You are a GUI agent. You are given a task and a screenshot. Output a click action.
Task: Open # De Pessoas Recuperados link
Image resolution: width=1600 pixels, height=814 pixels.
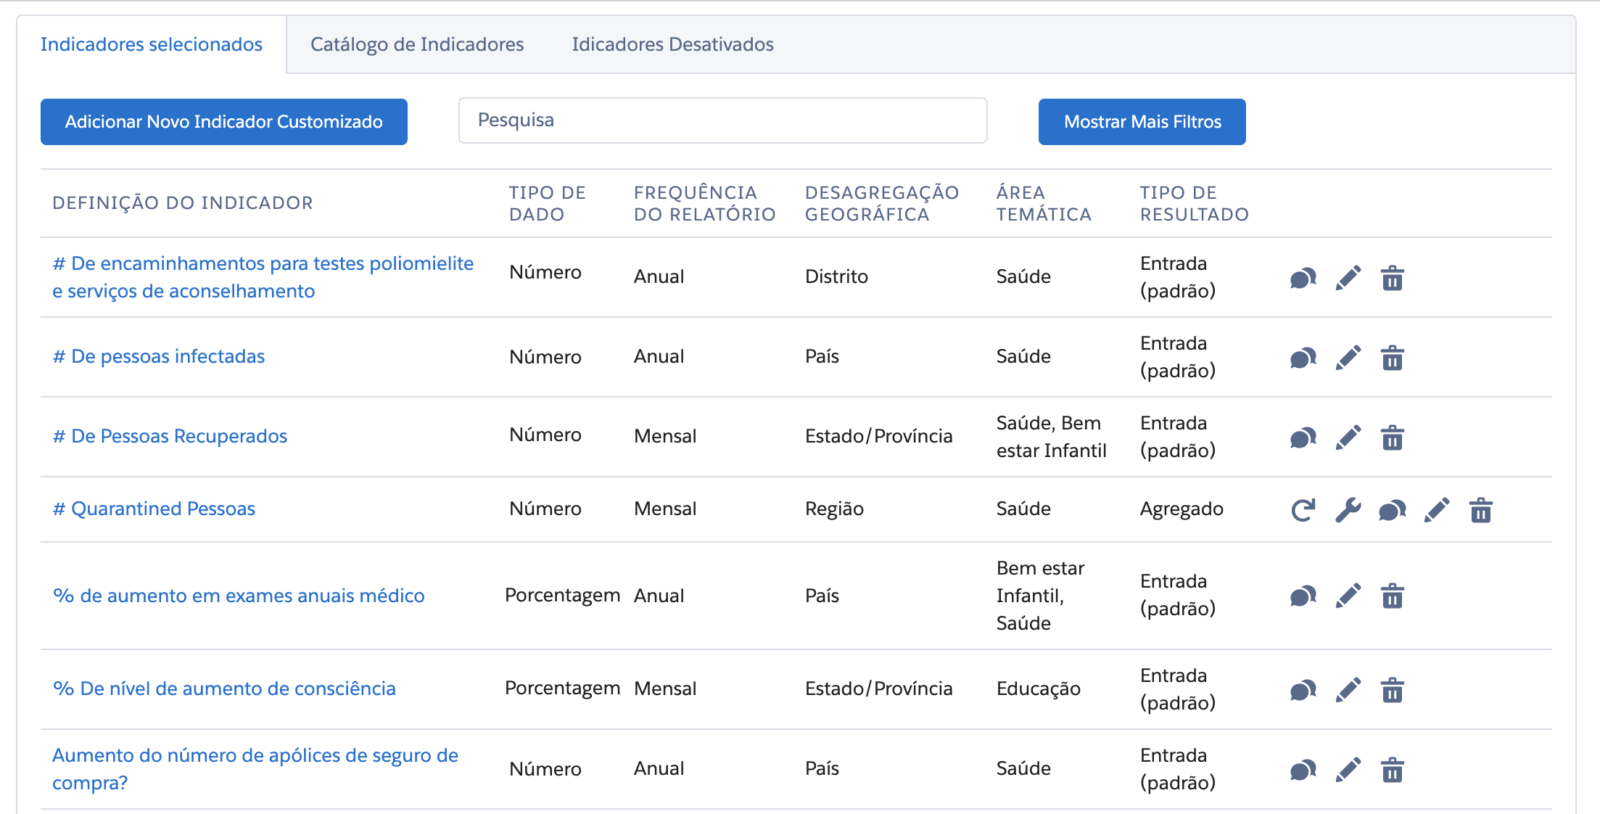pos(170,436)
